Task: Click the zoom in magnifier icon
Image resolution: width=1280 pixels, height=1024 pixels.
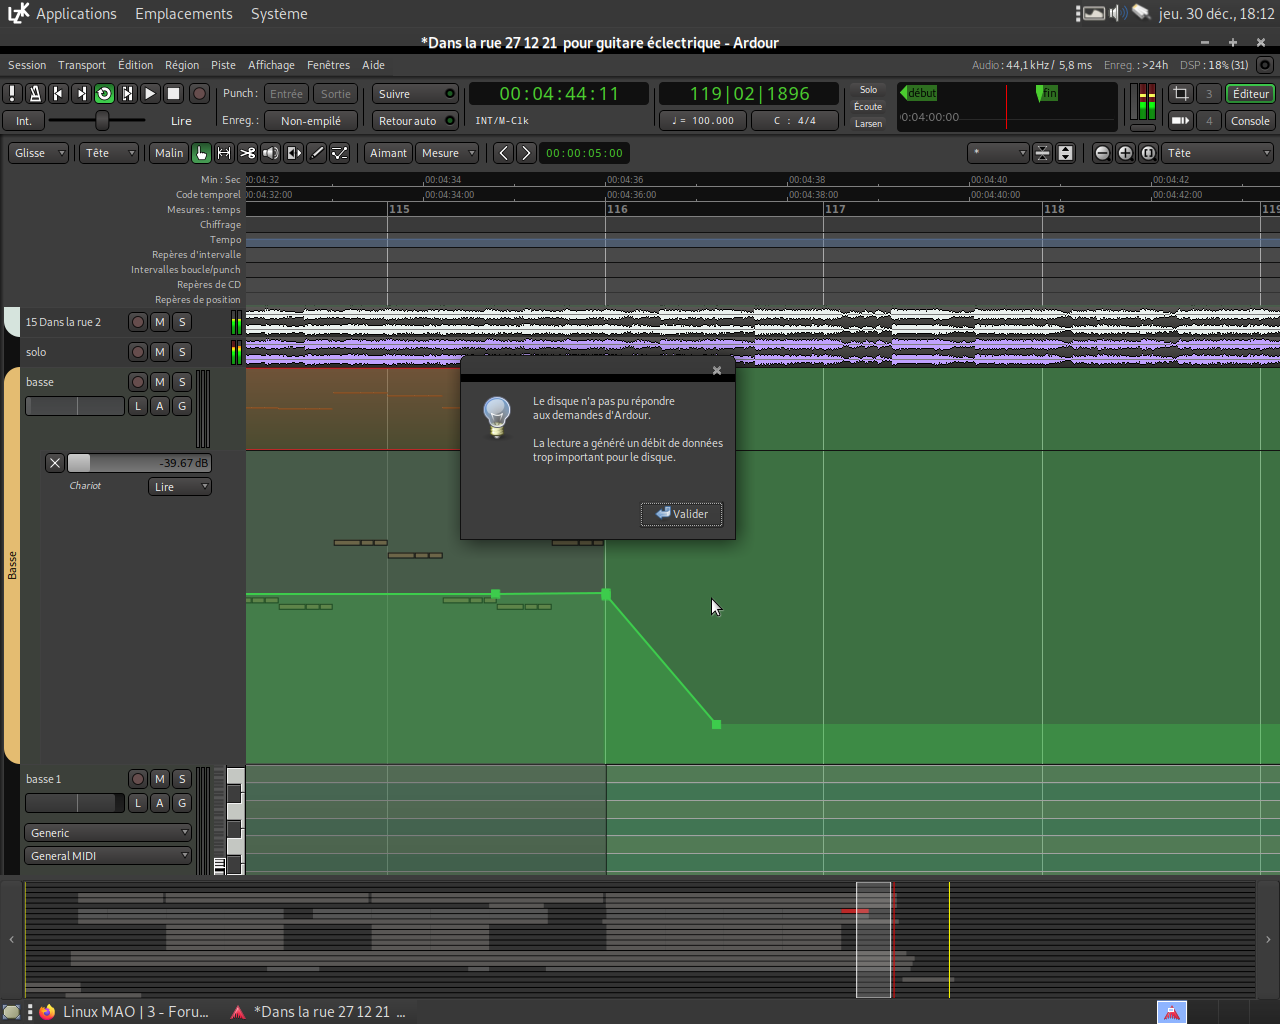Action: point(1125,153)
